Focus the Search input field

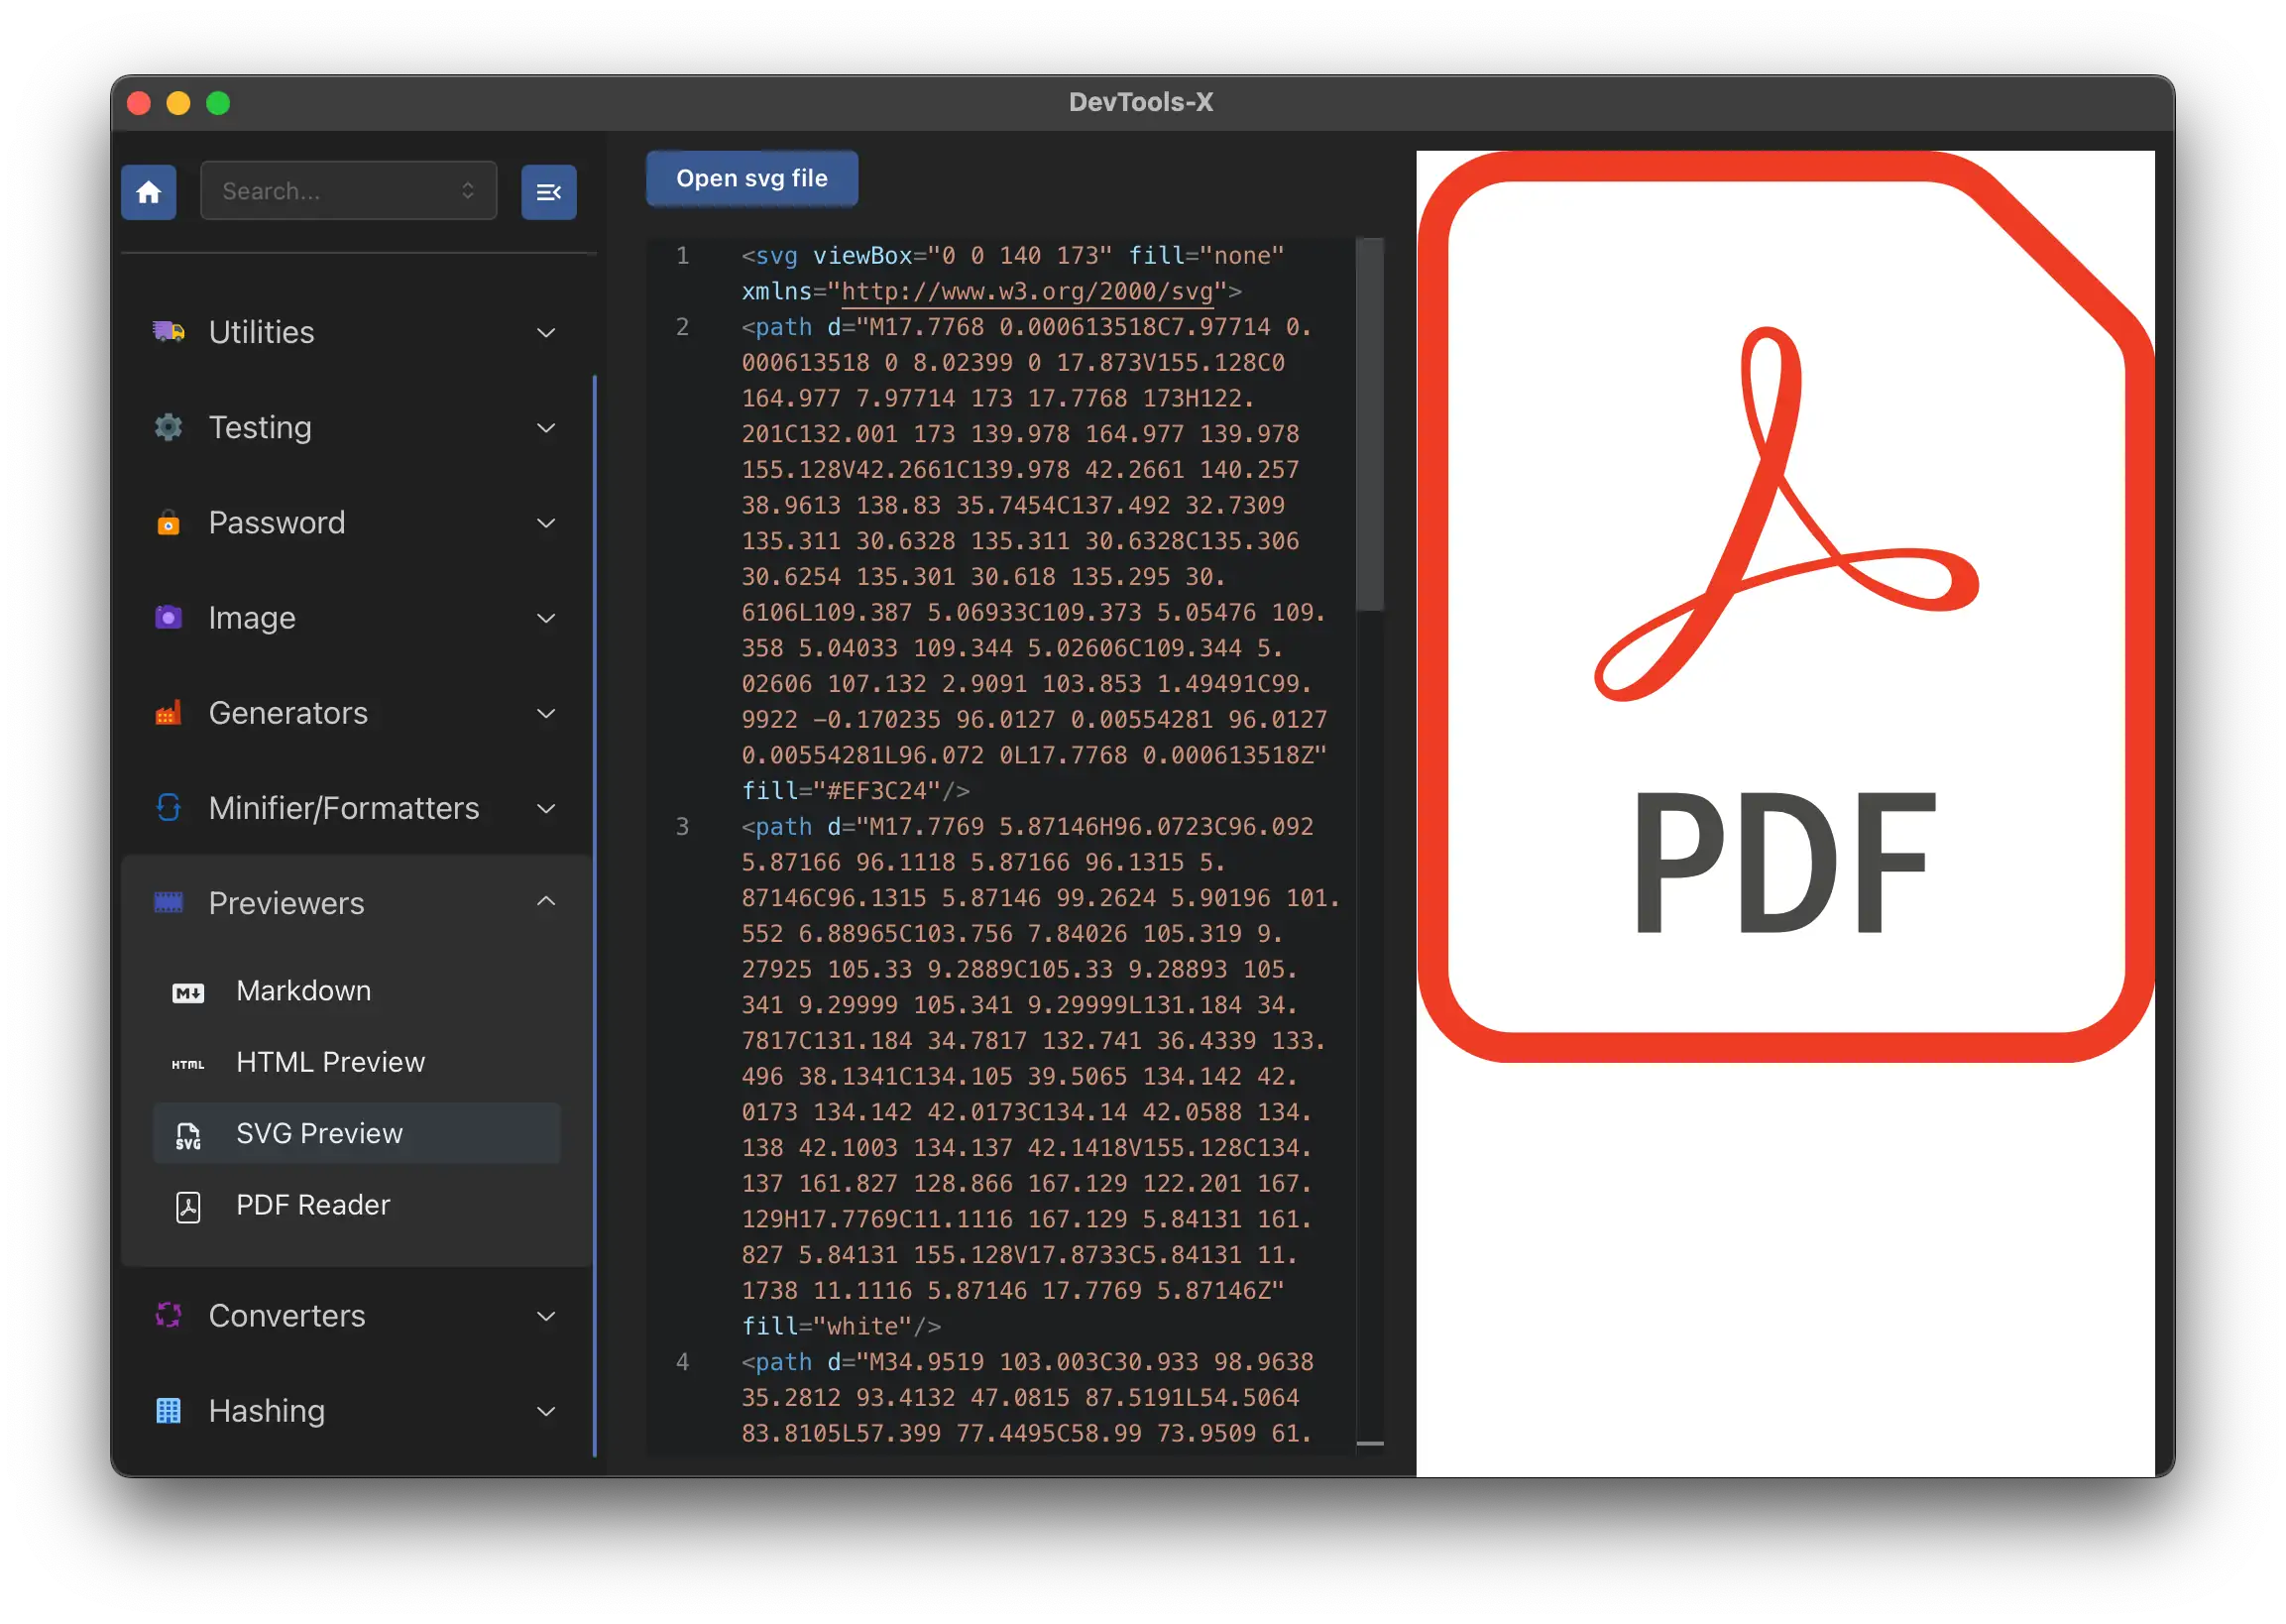(x=348, y=190)
